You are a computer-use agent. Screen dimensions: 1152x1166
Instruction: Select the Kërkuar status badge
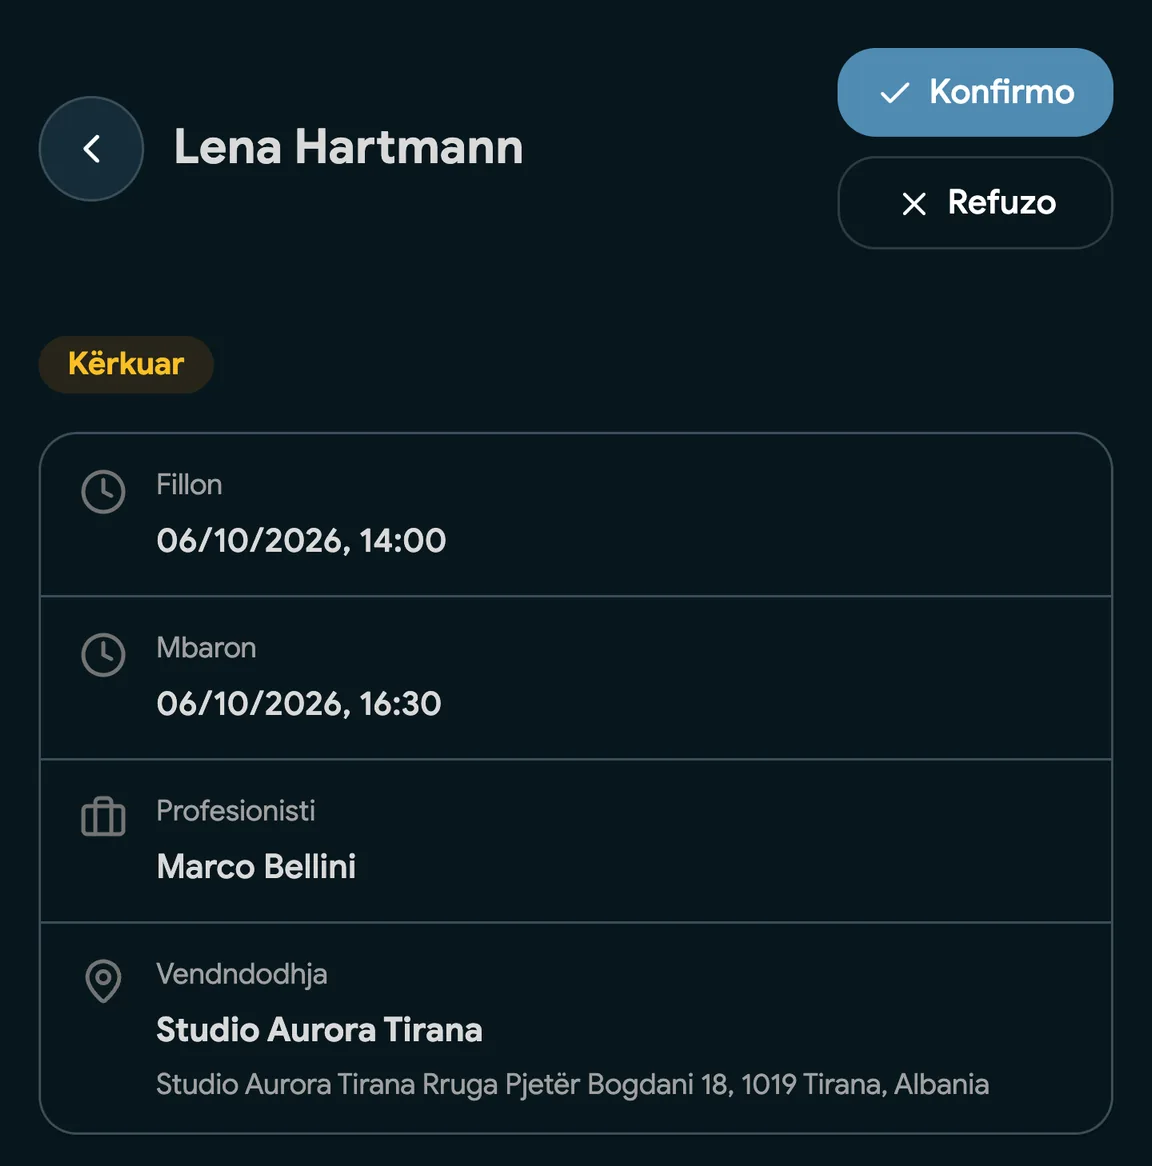pyautogui.click(x=126, y=364)
